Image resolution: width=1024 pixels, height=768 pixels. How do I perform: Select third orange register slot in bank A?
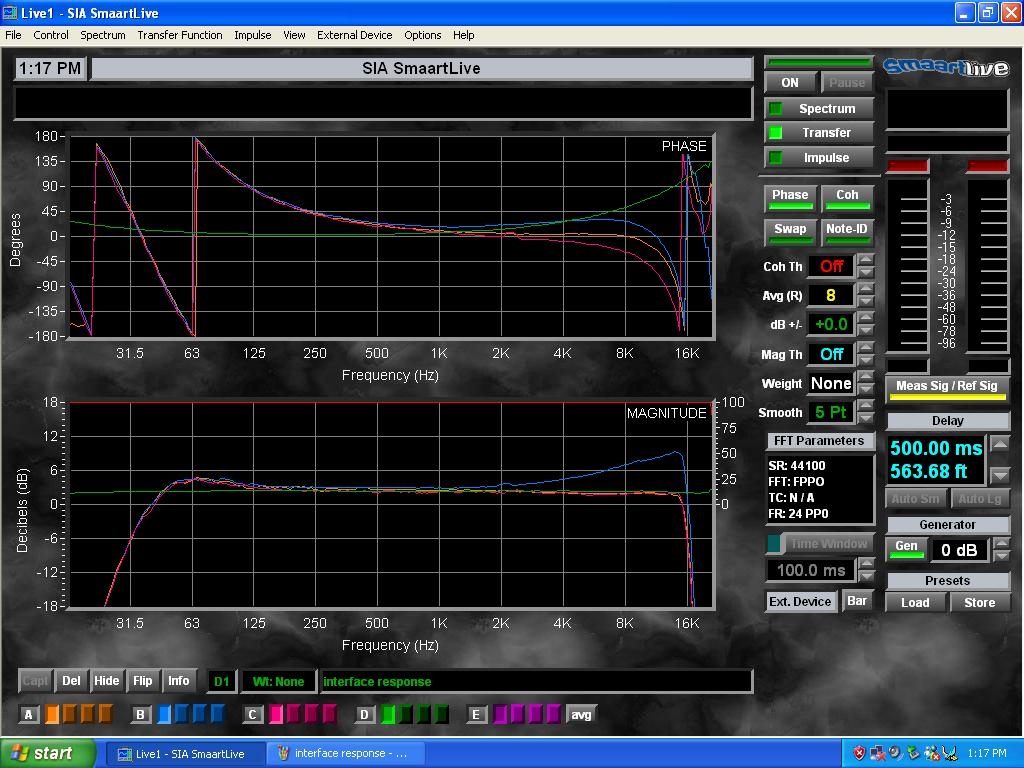coord(88,714)
